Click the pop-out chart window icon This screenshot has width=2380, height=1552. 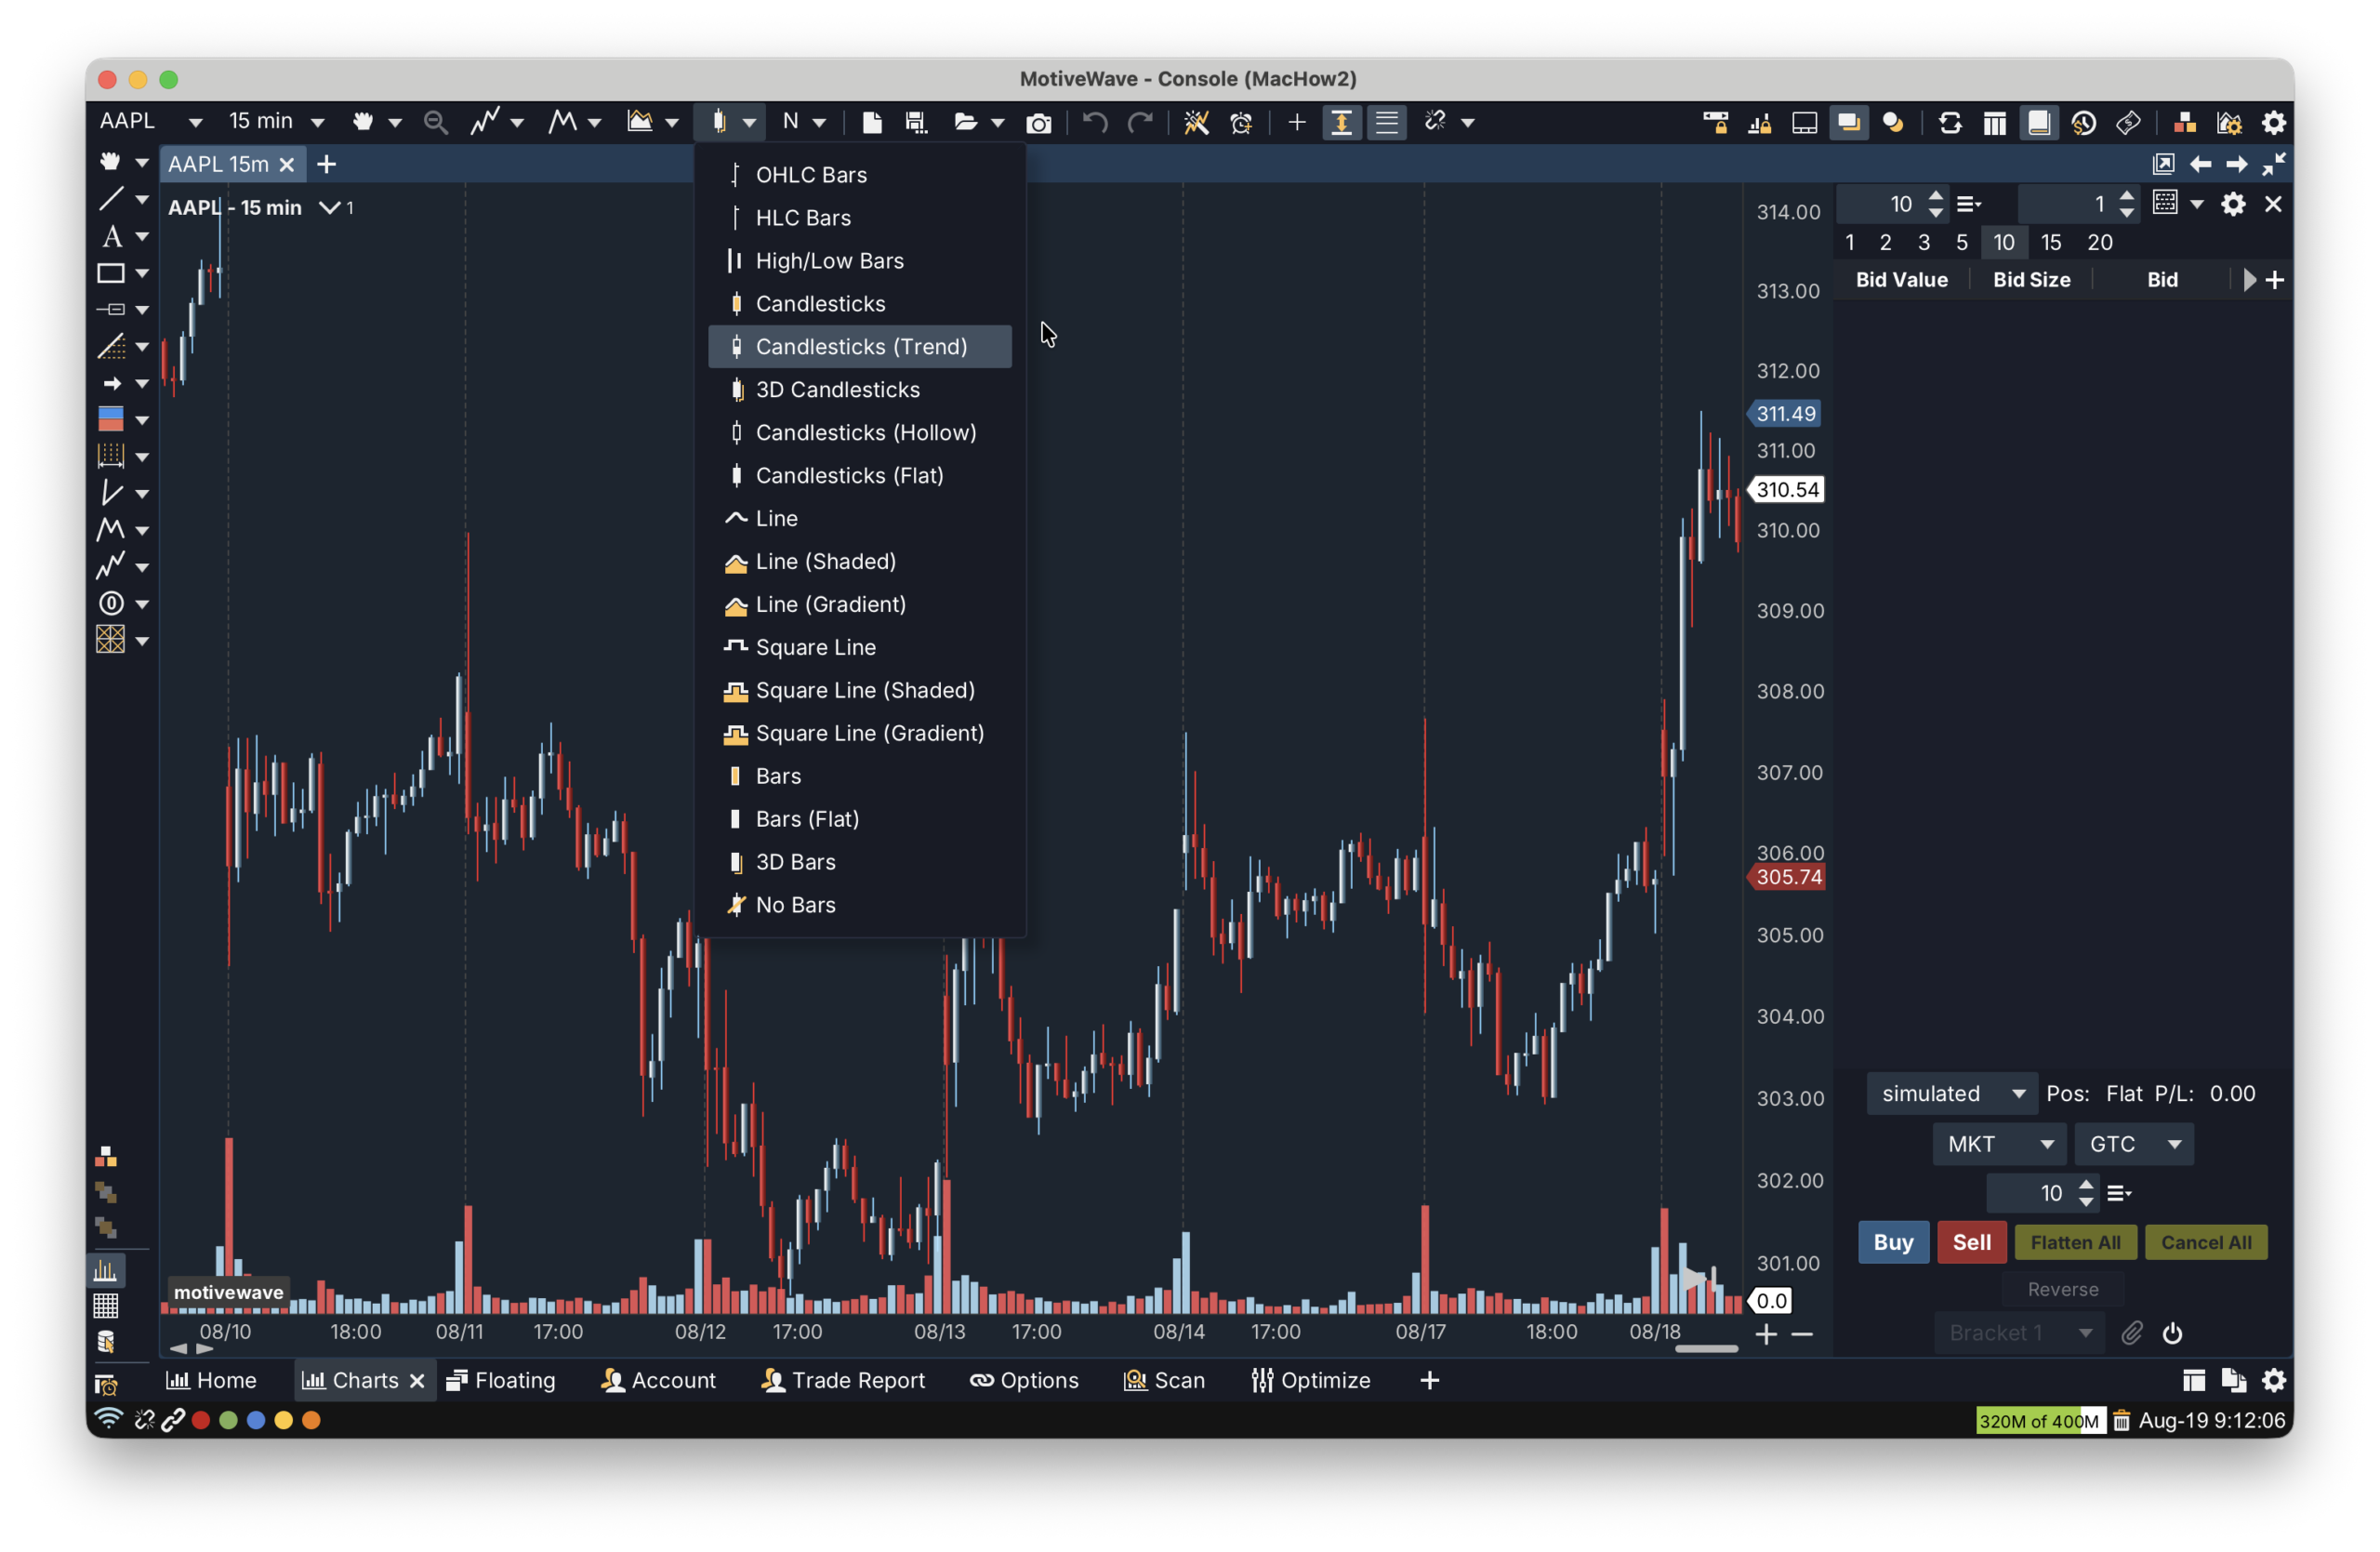pos(2163,164)
